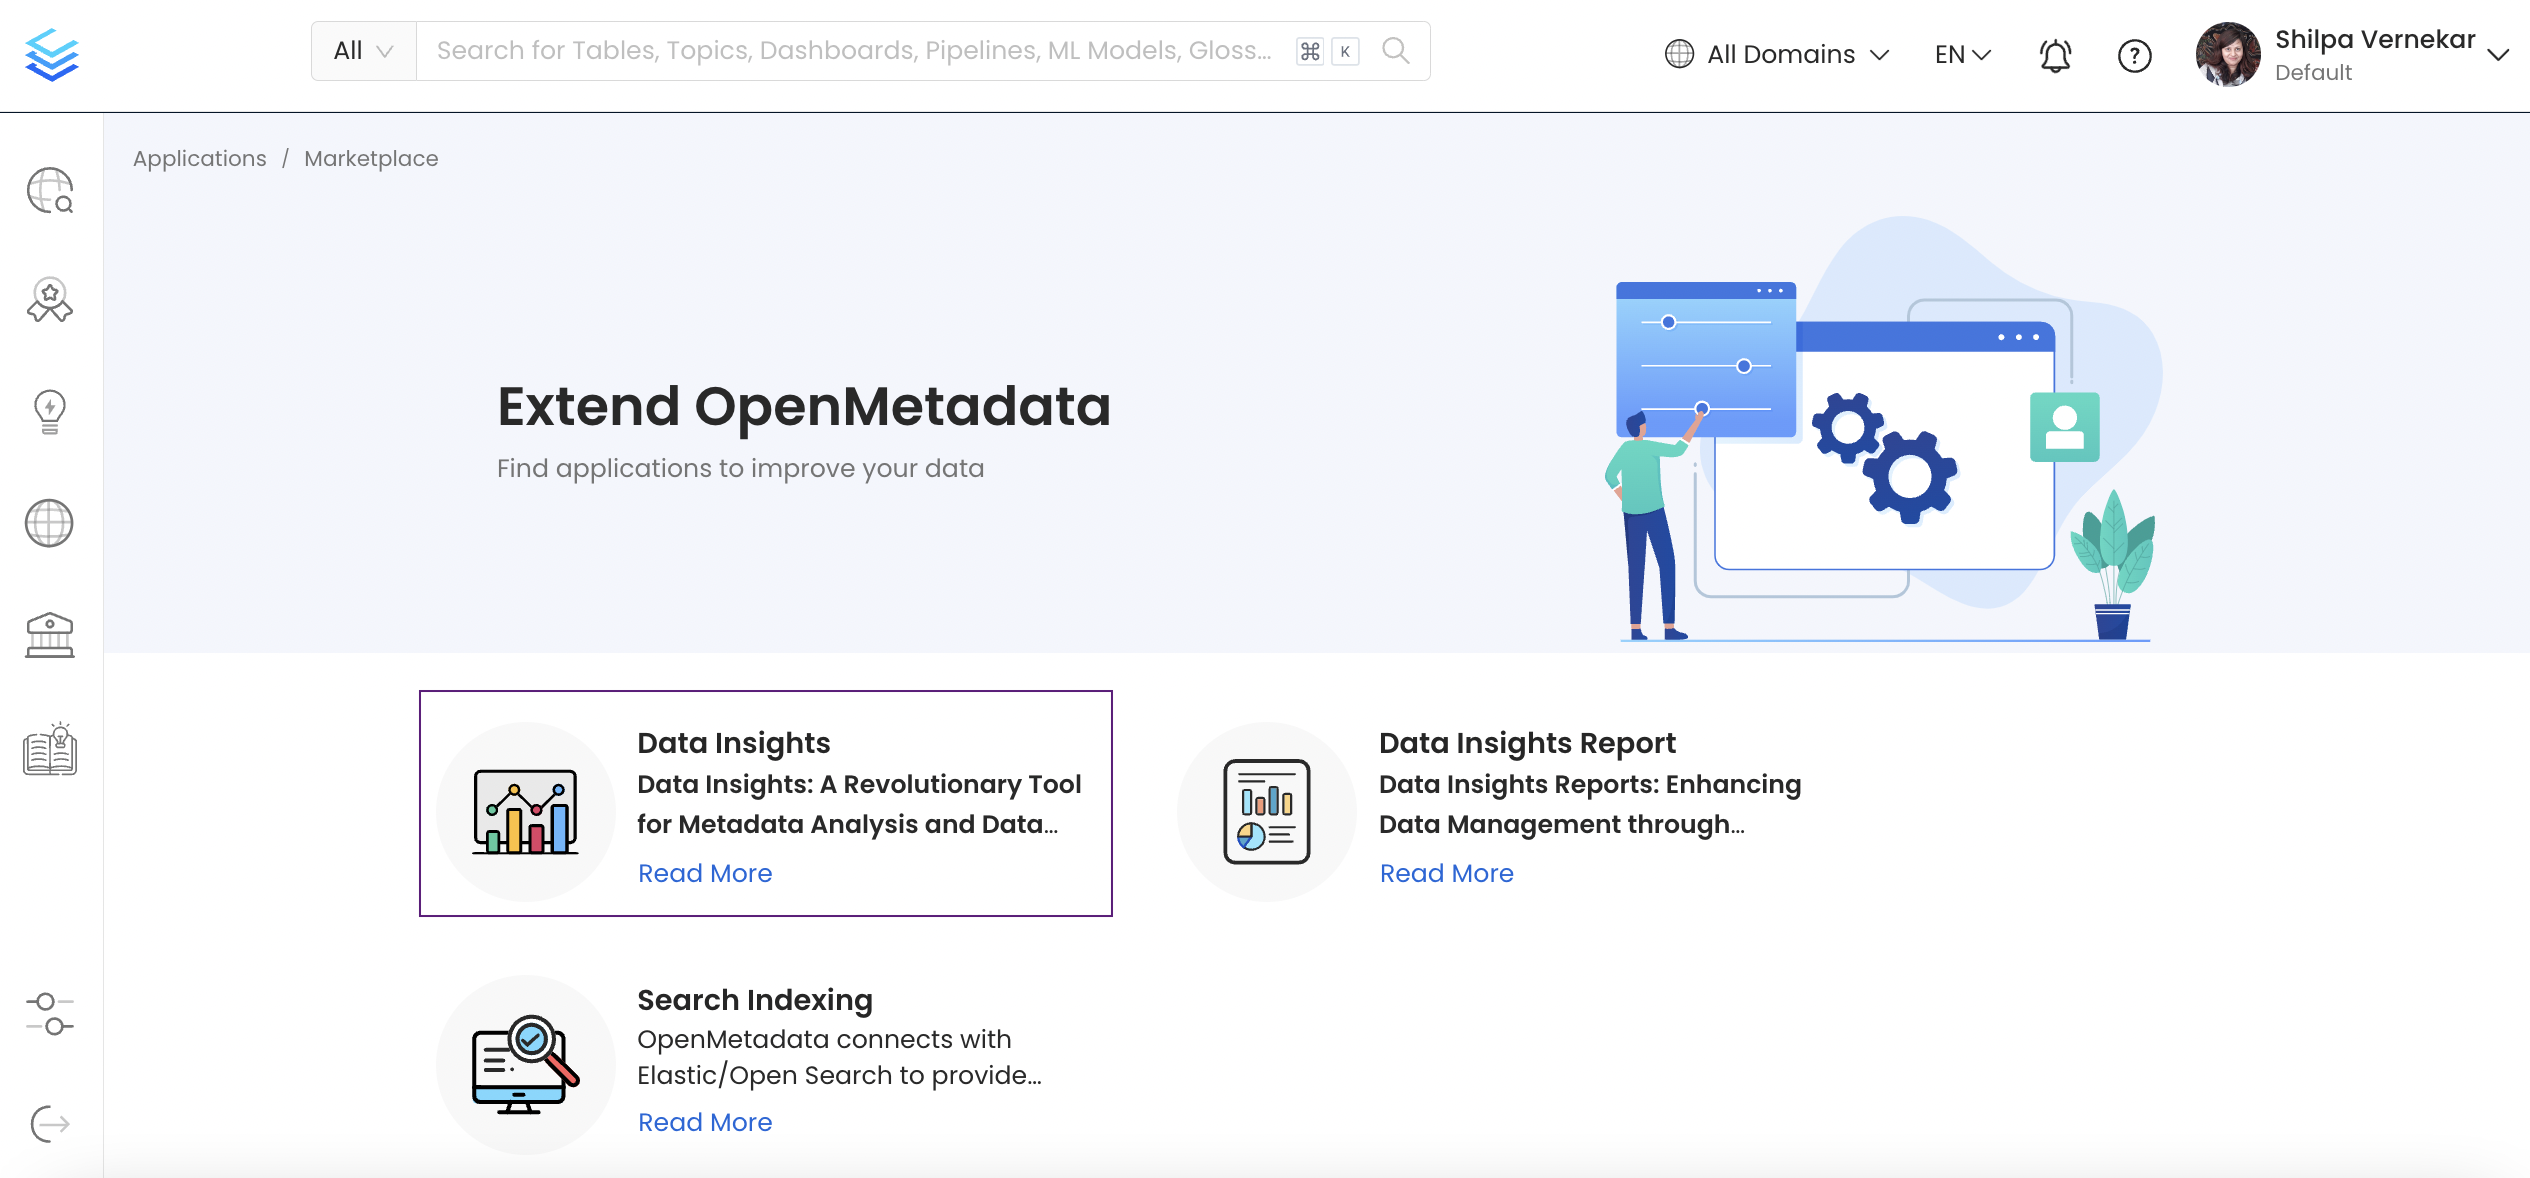Image resolution: width=2530 pixels, height=1178 pixels.
Task: Open the EN language dropdown
Action: point(1960,54)
